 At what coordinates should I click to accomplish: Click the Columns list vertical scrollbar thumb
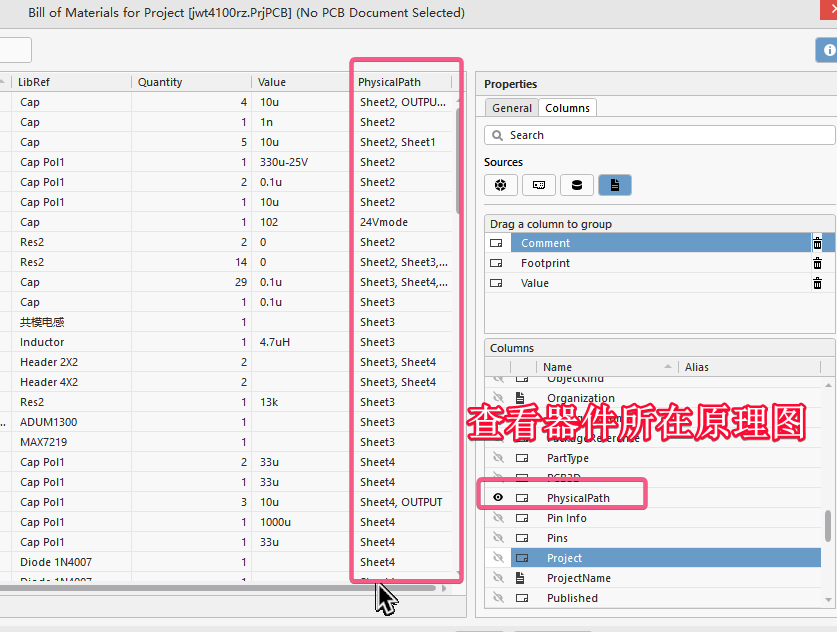[x=827, y=525]
